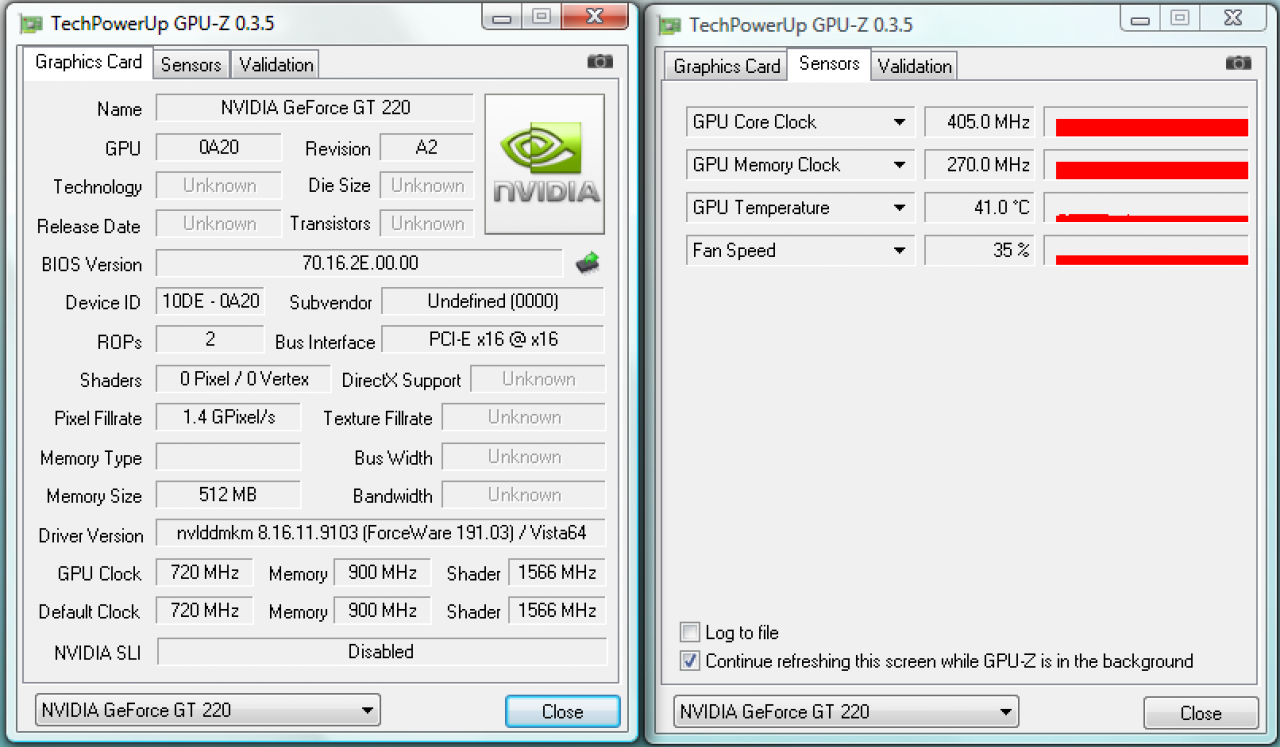This screenshot has width=1280, height=747.
Task: Open Validation tab in right window
Action: tap(915, 66)
